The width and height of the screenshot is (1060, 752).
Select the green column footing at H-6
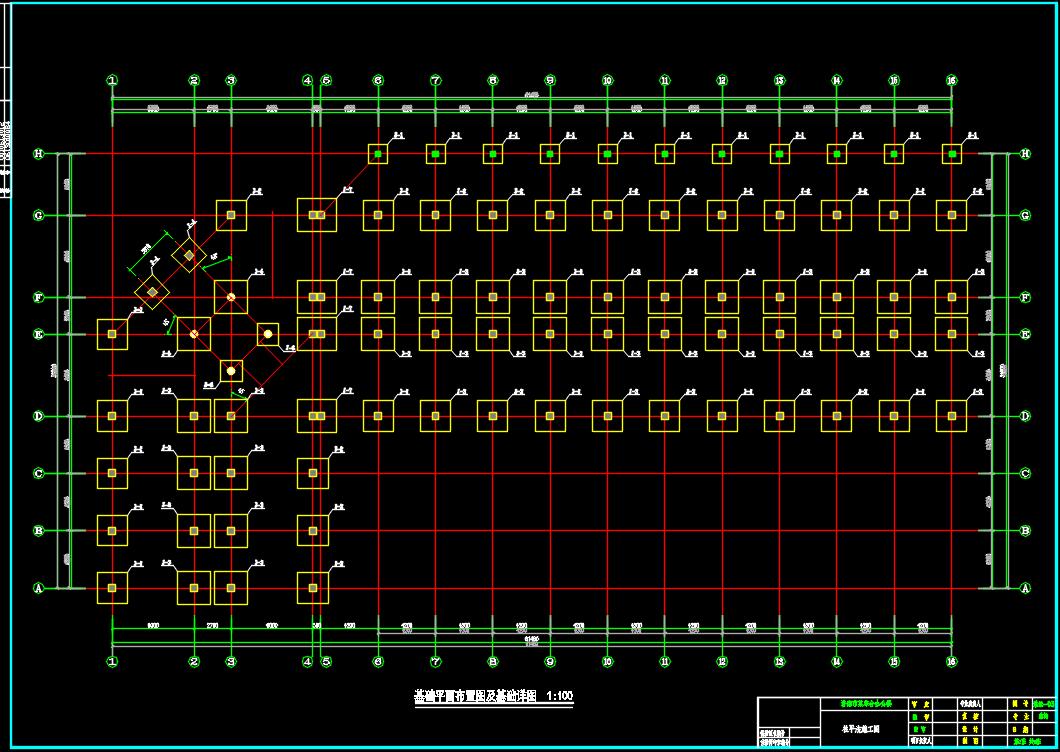tap(378, 154)
